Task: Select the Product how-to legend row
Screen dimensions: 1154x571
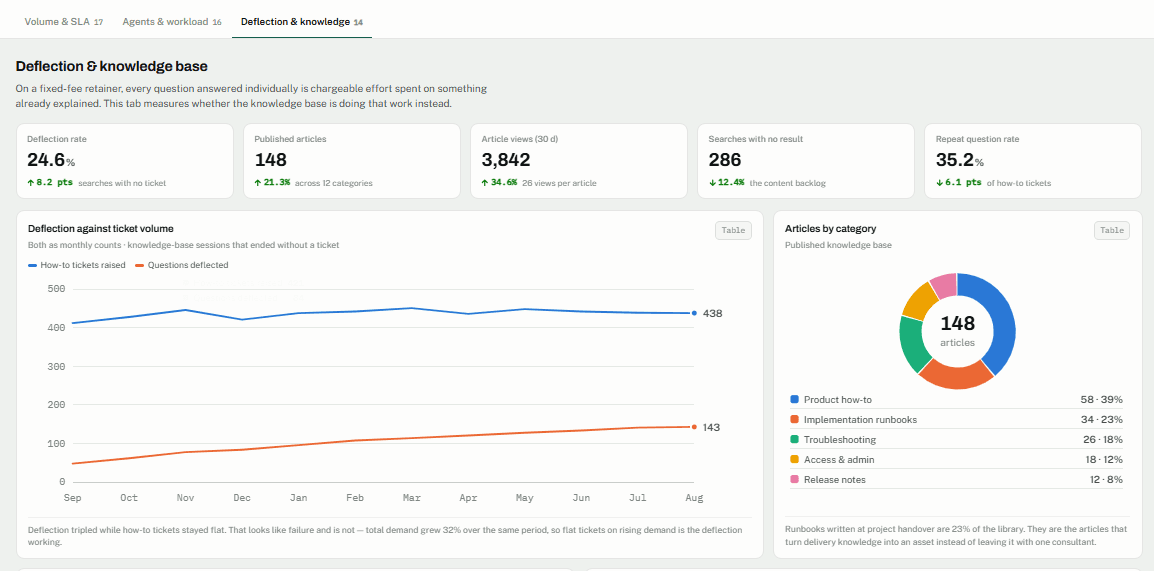Action: [956, 400]
